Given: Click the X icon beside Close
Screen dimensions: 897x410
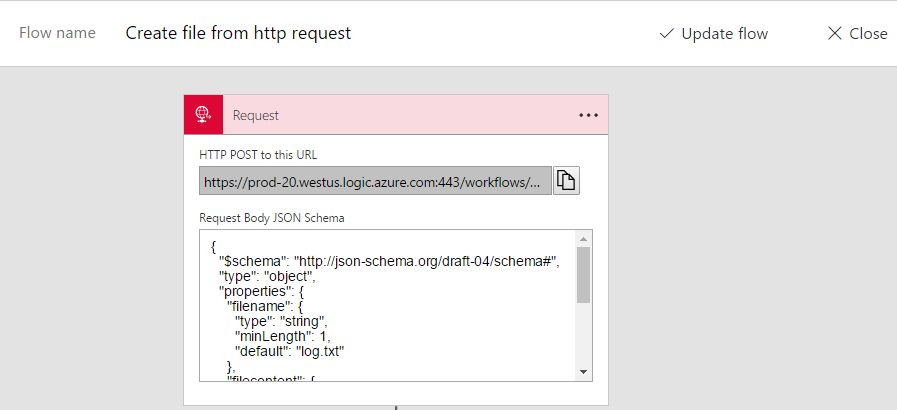Looking at the screenshot, I should pos(835,34).
